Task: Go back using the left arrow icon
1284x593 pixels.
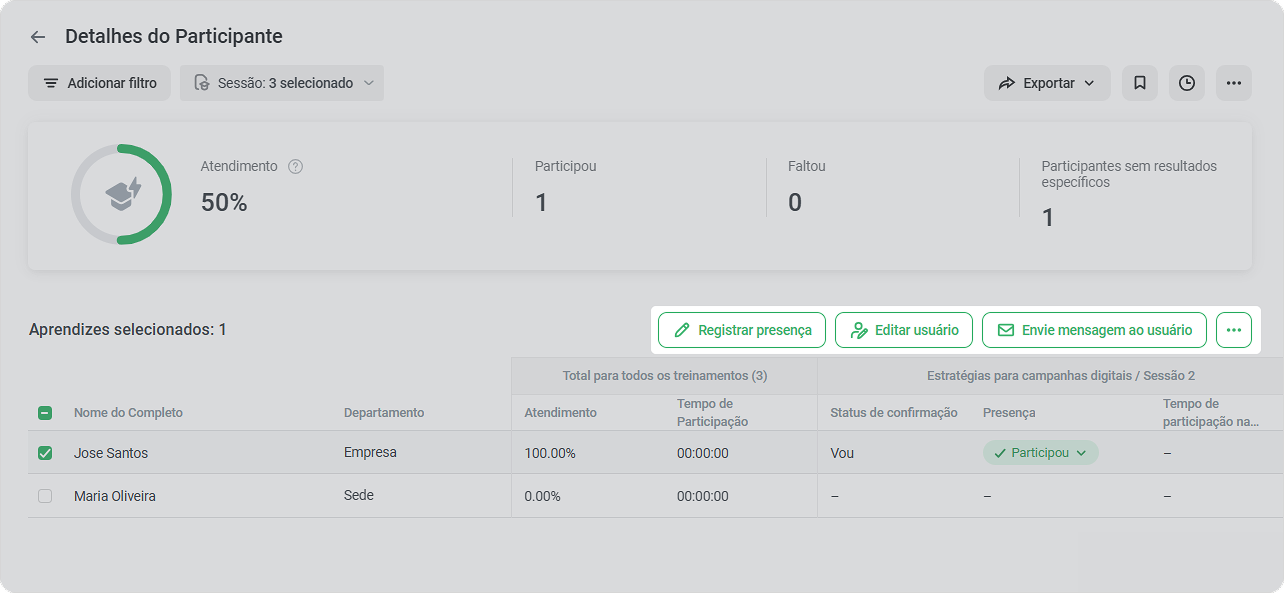Action: (38, 37)
